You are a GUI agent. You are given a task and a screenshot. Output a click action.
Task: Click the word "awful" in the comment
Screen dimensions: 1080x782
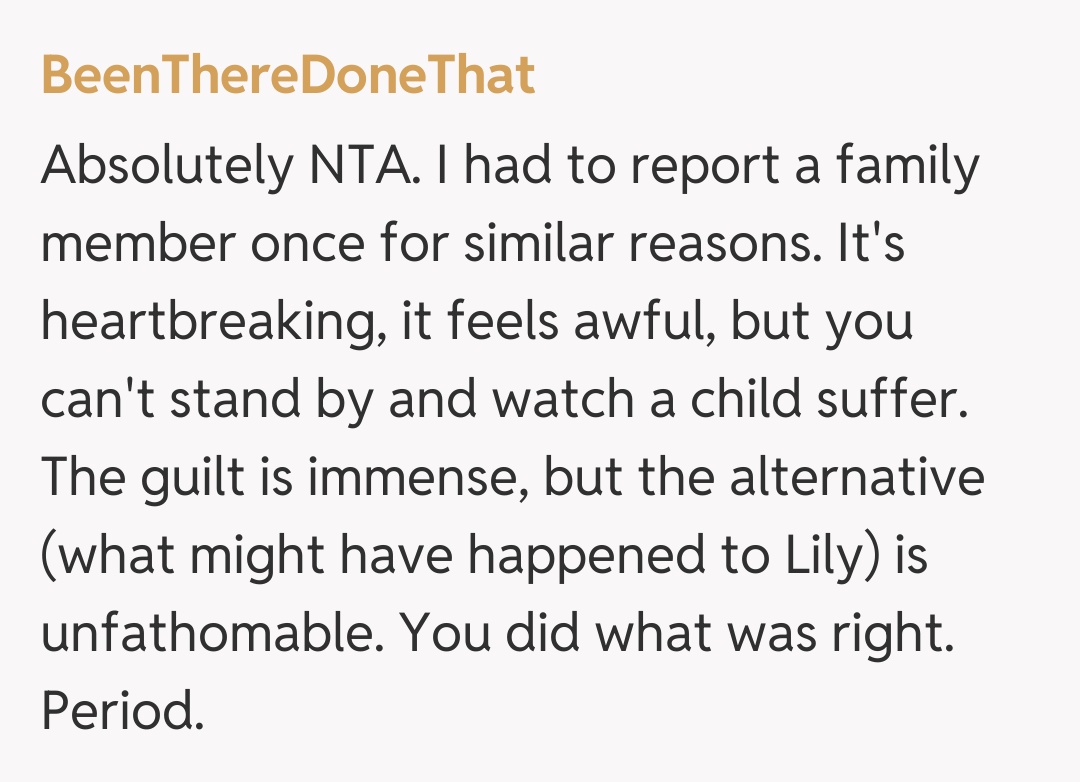(x=642, y=323)
